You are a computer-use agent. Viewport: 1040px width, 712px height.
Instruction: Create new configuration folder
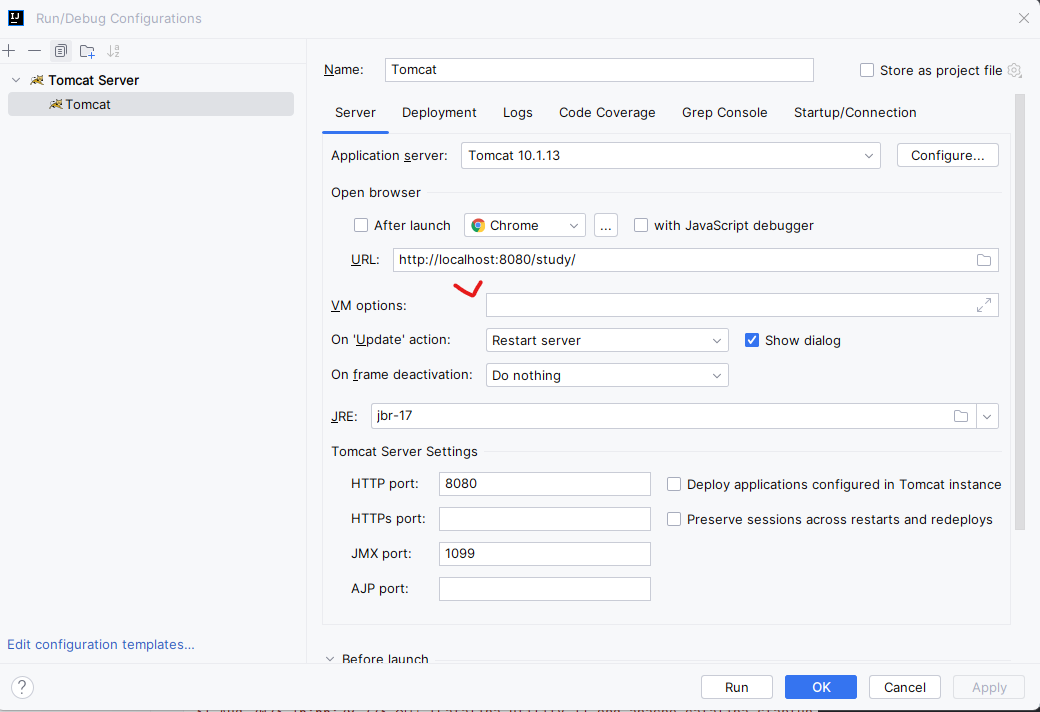[x=87, y=50]
